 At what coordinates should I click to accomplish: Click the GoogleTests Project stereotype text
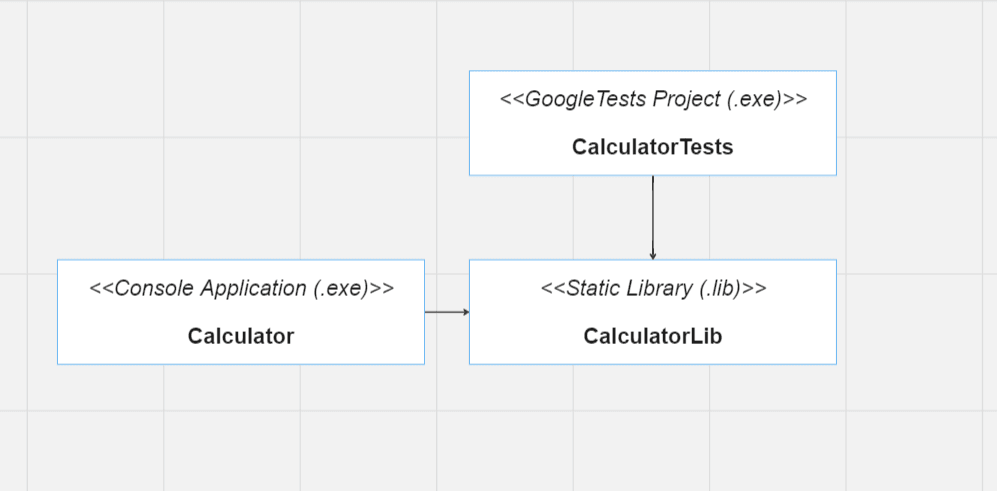click(x=653, y=99)
